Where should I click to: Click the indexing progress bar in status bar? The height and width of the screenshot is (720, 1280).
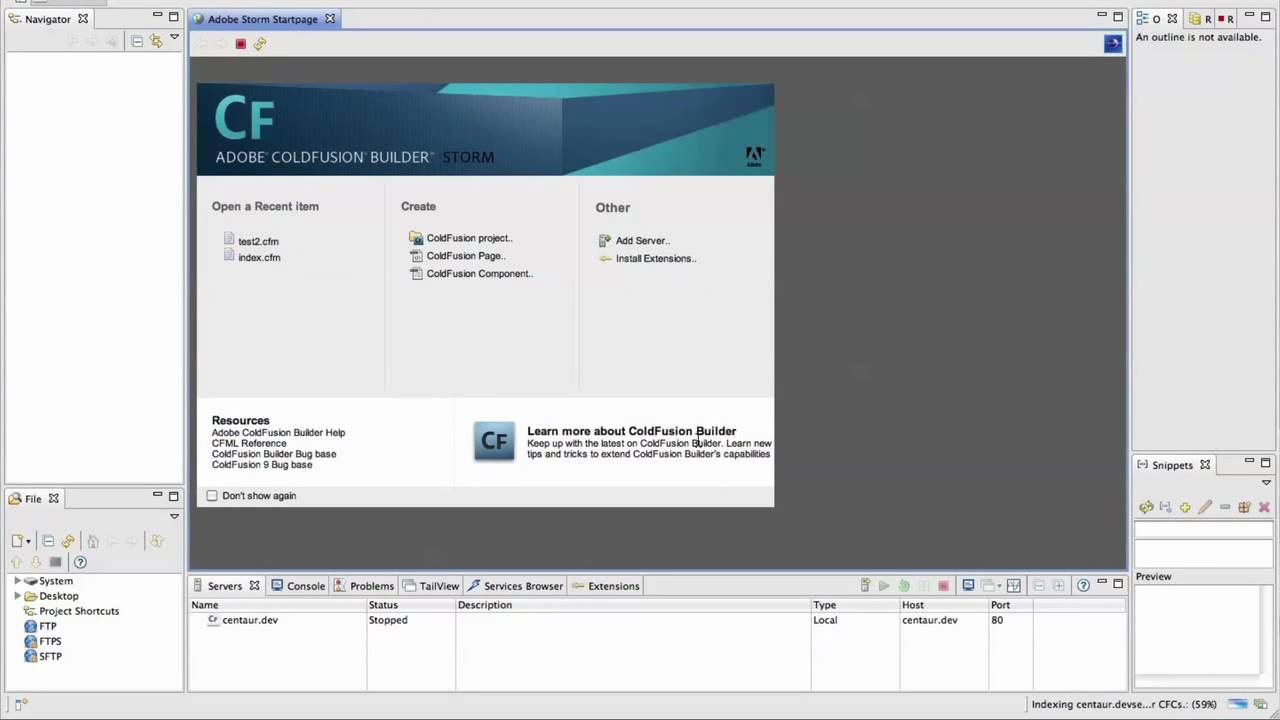point(1238,704)
